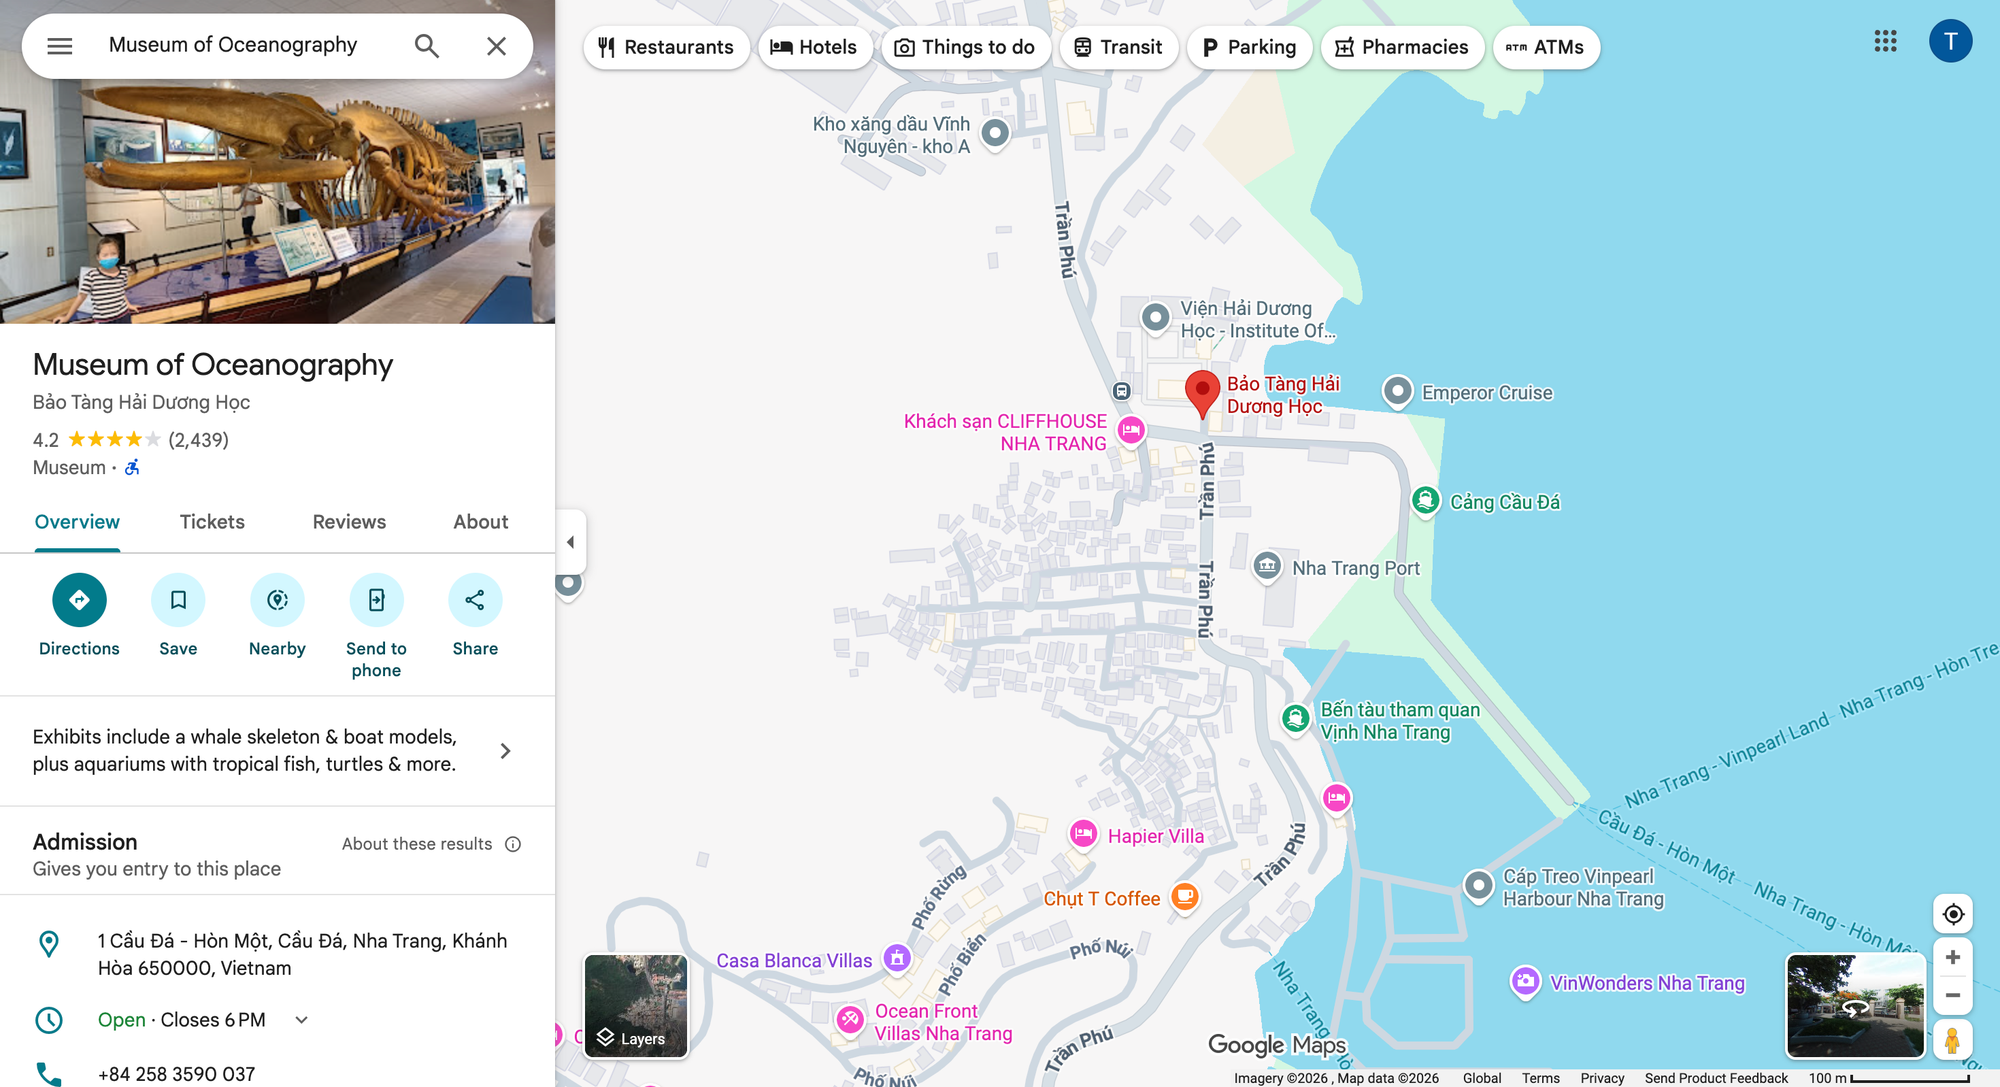Click the search magnifier icon
Screen dimensions: 2000x1087
tap(427, 46)
